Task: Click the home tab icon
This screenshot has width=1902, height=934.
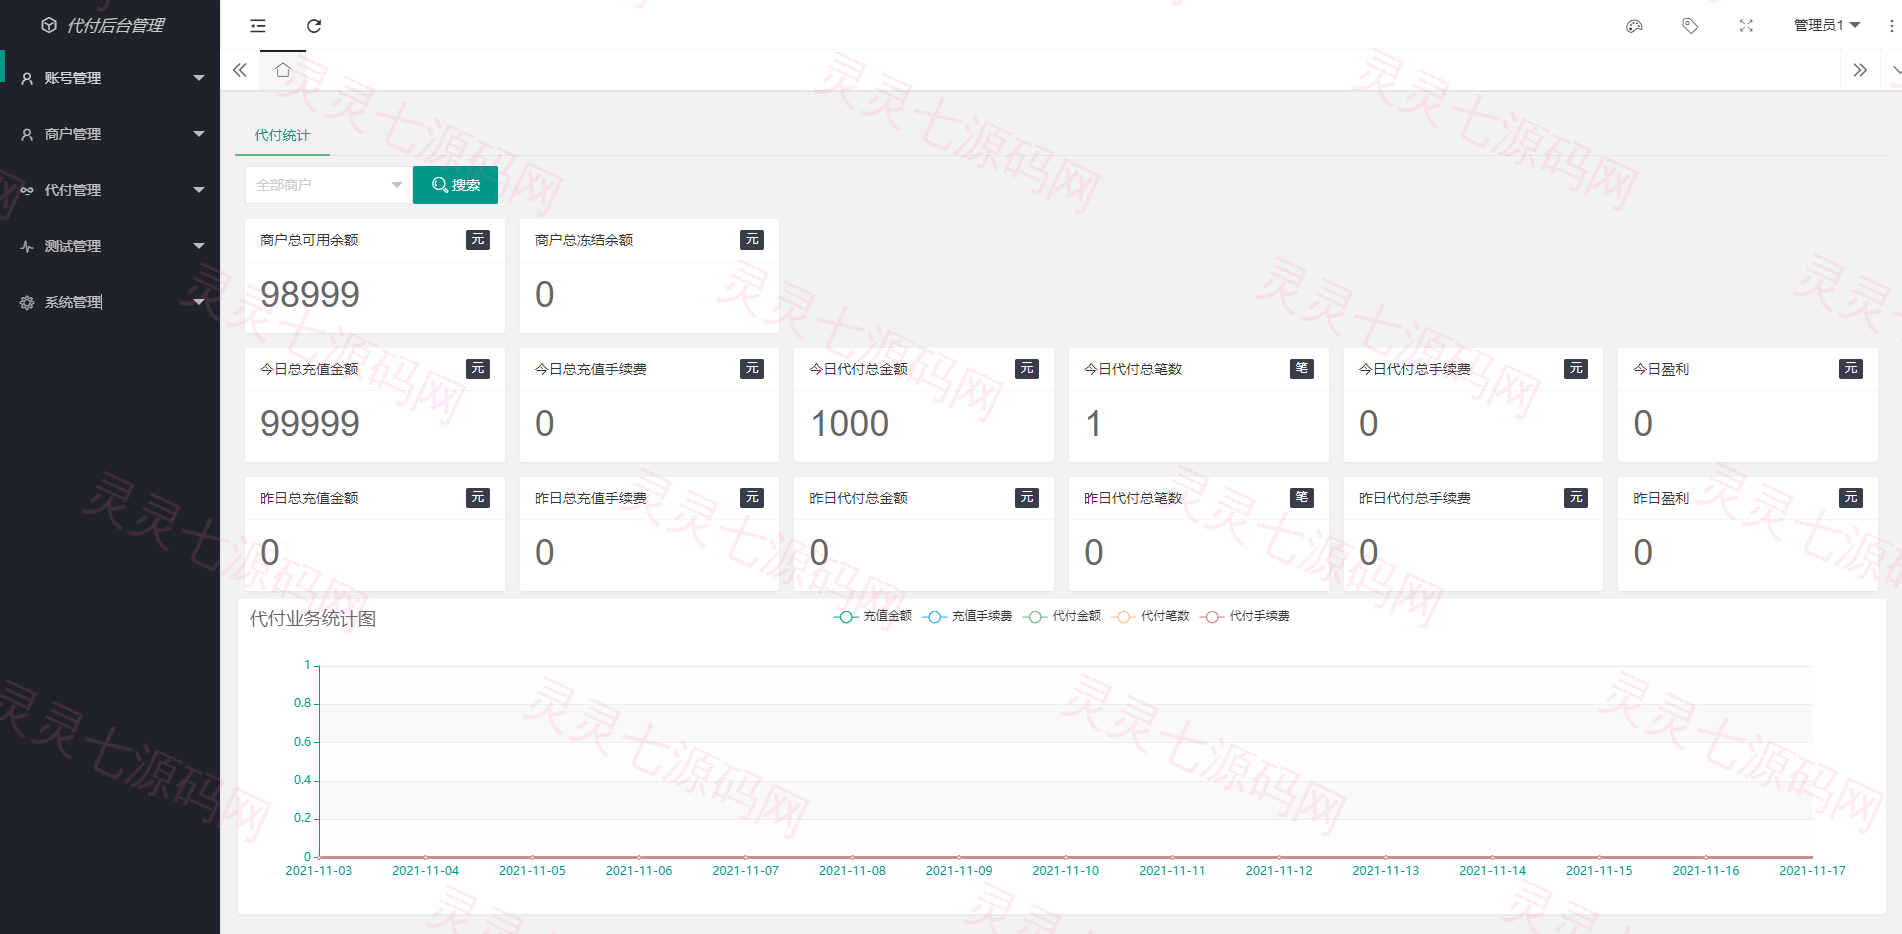Action: point(283,70)
